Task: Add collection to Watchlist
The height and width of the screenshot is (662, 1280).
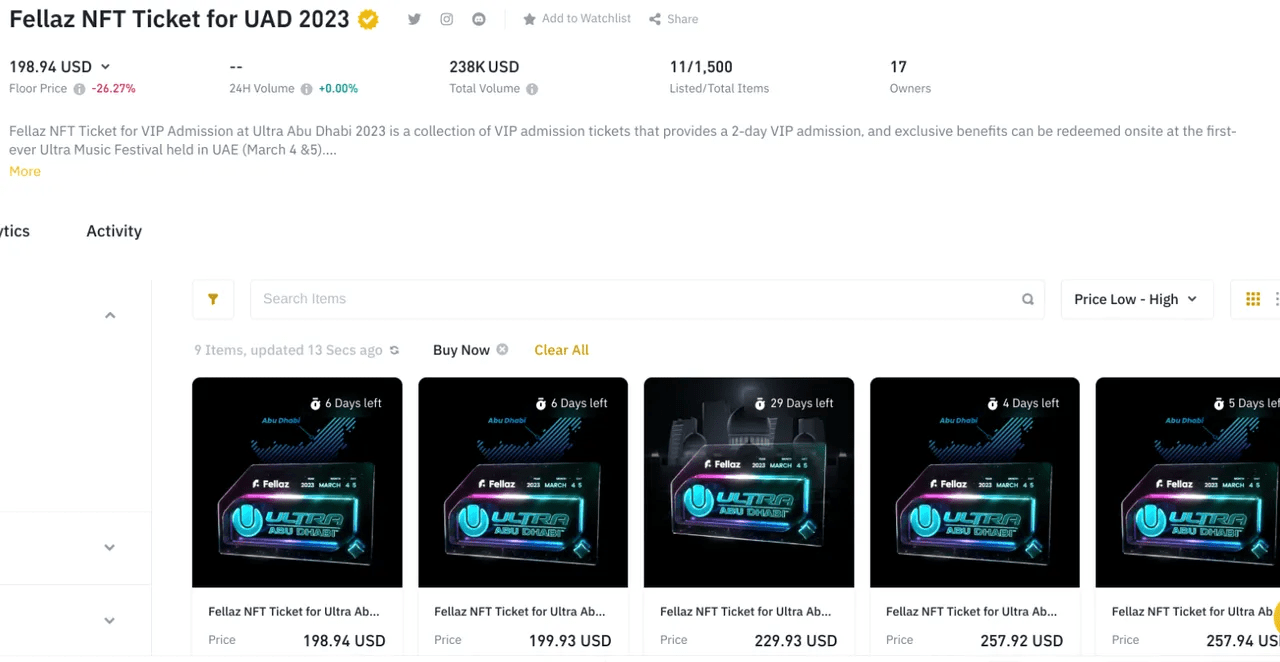Action: point(577,19)
